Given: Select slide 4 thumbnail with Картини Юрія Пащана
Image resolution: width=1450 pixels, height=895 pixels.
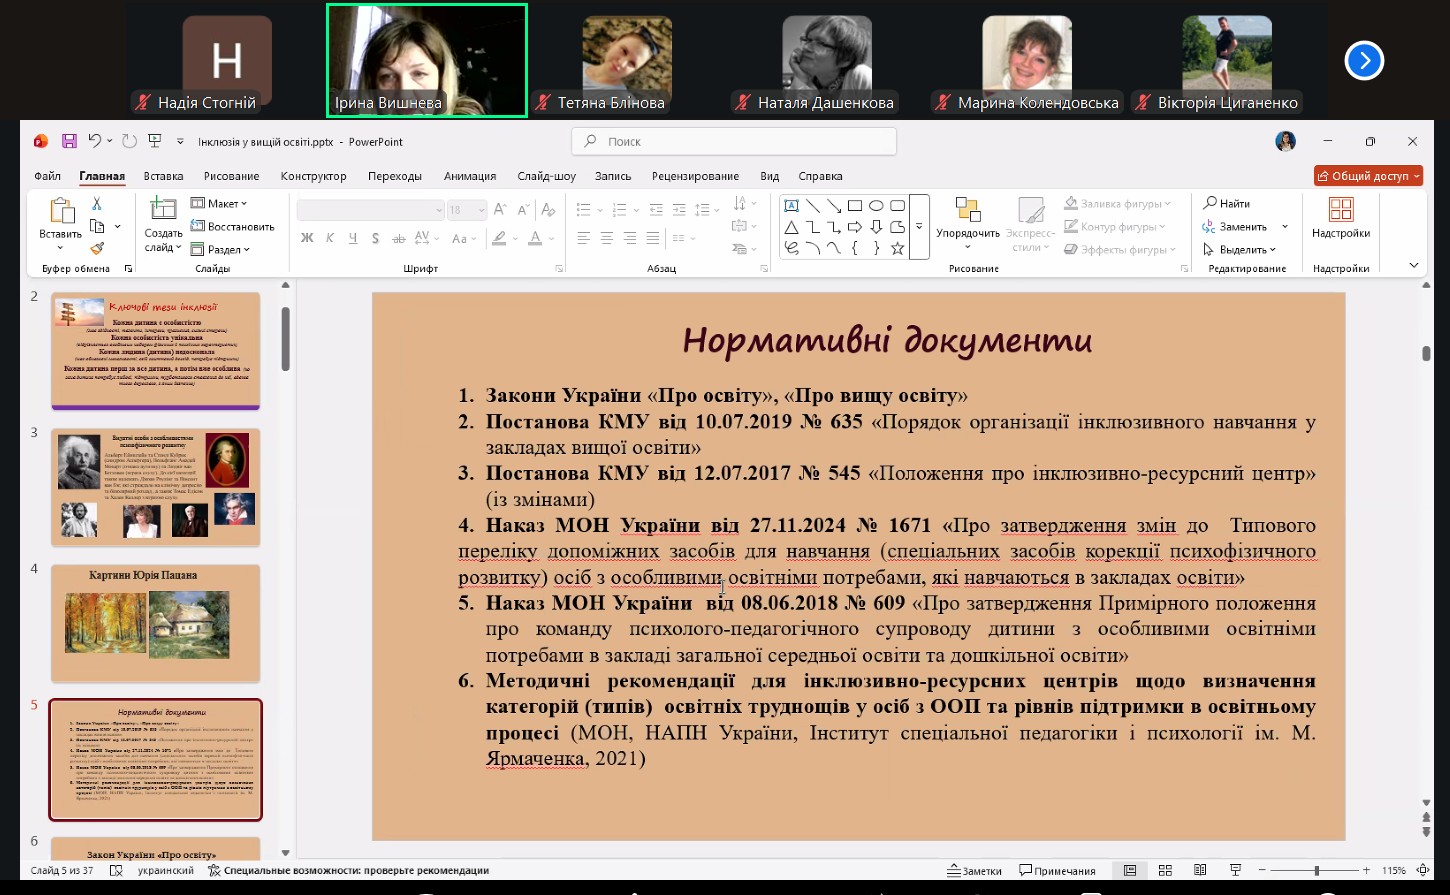Looking at the screenshot, I should coord(155,623).
